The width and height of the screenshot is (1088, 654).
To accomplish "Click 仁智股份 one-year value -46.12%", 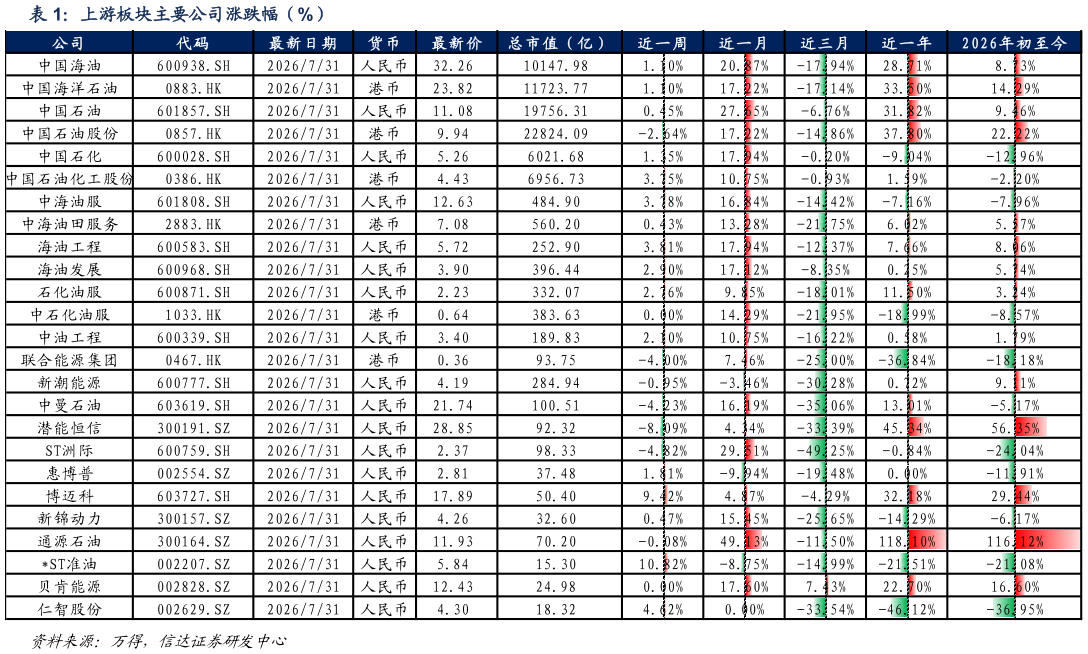I will pos(906,610).
